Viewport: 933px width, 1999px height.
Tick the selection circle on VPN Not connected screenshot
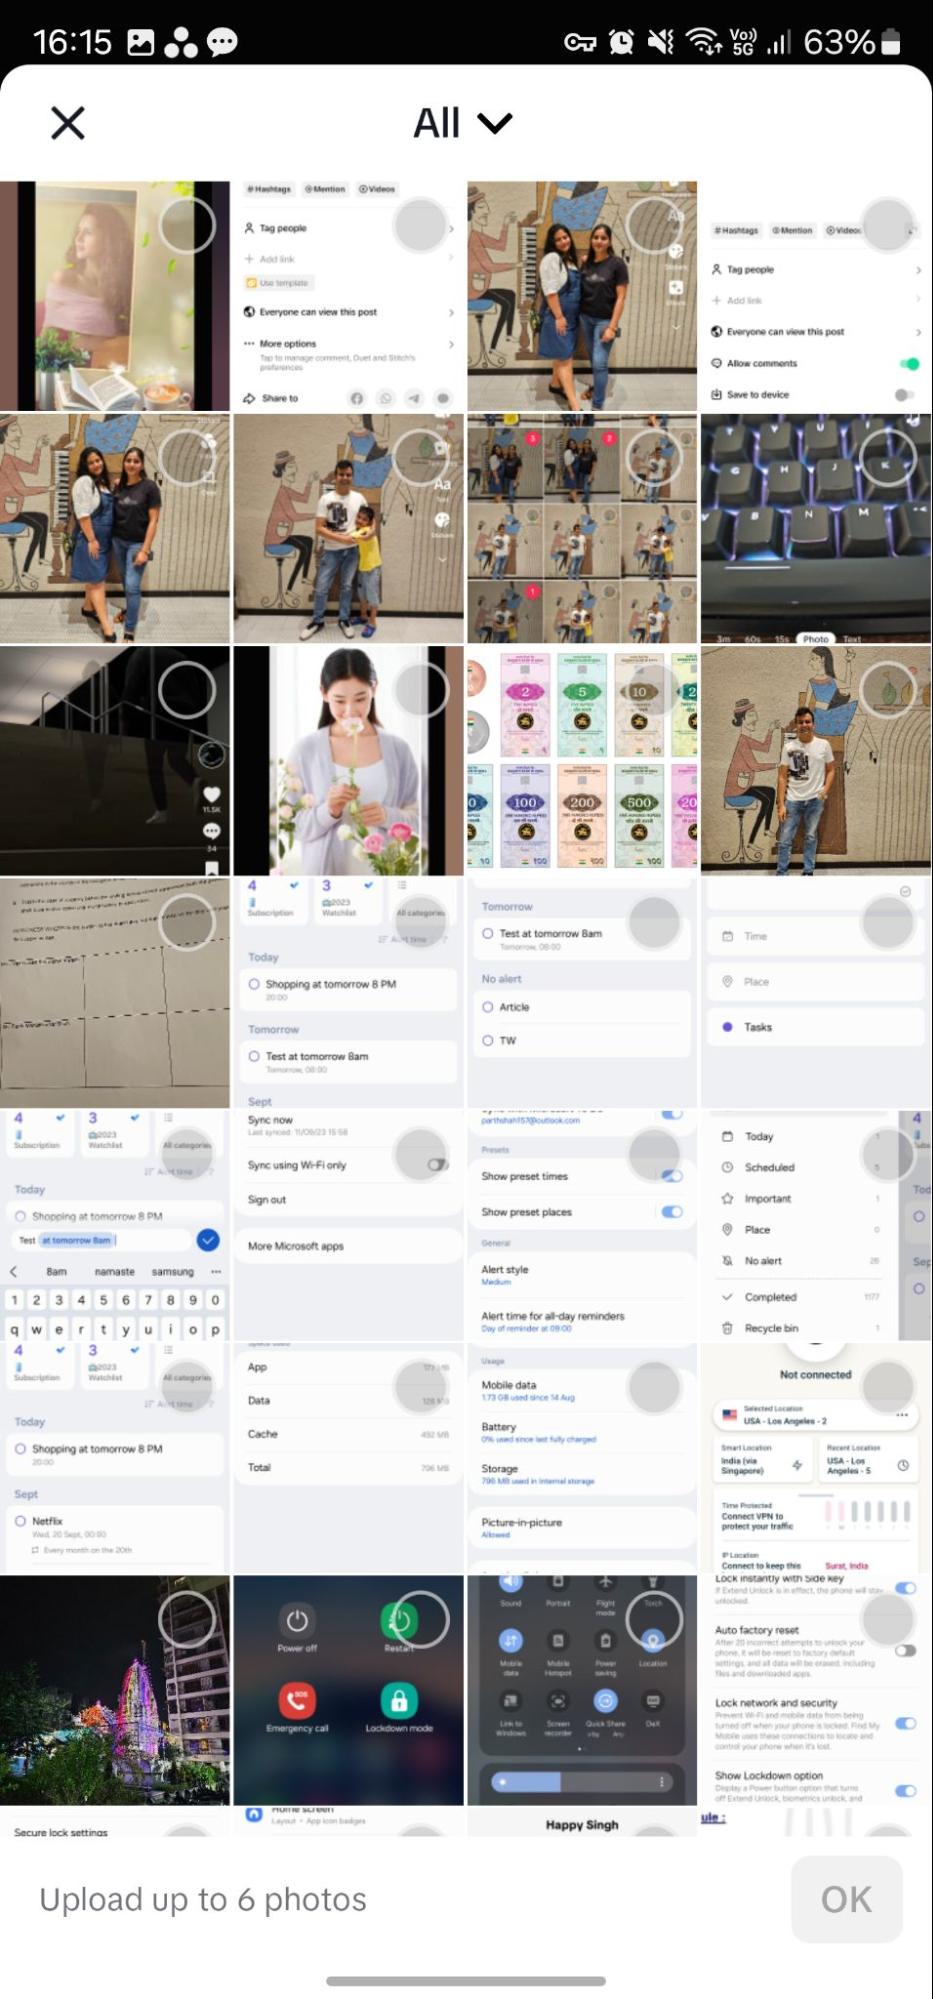(888, 1387)
